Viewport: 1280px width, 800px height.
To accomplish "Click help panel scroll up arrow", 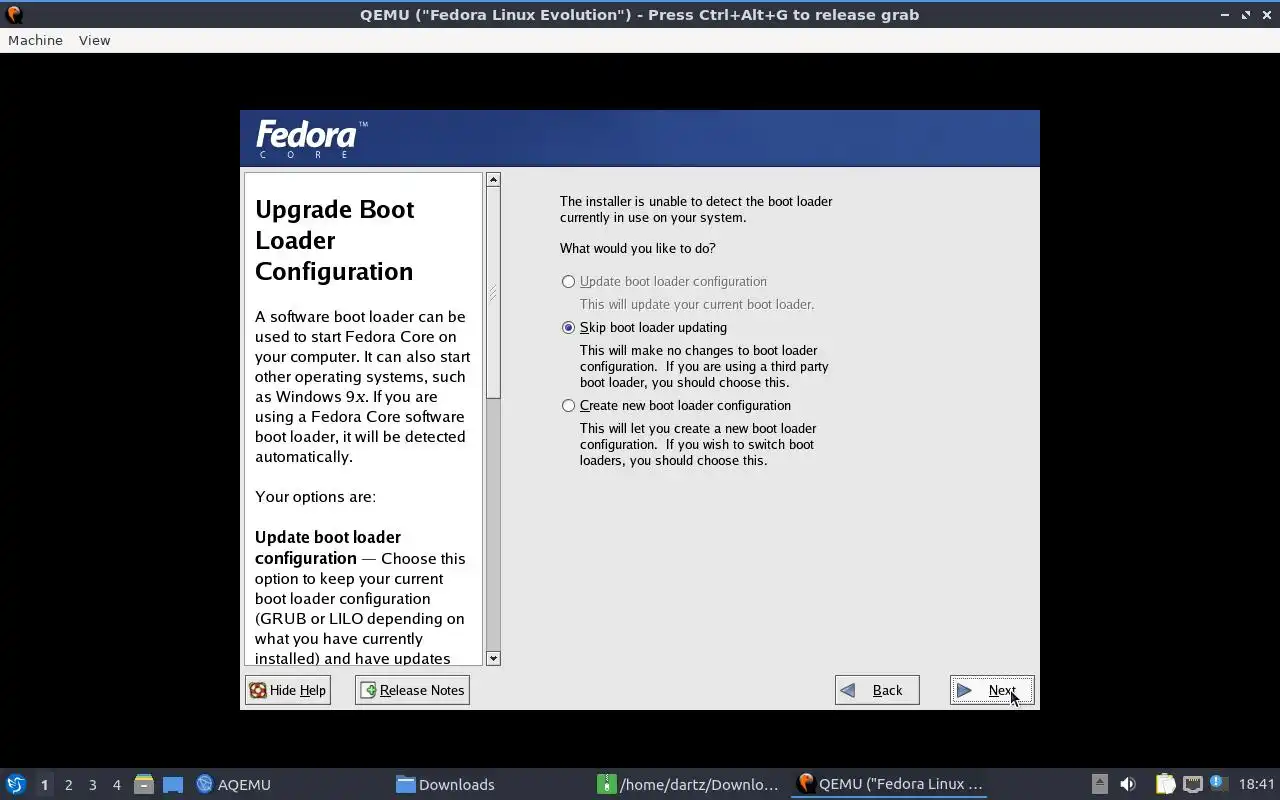I will 493,180.
